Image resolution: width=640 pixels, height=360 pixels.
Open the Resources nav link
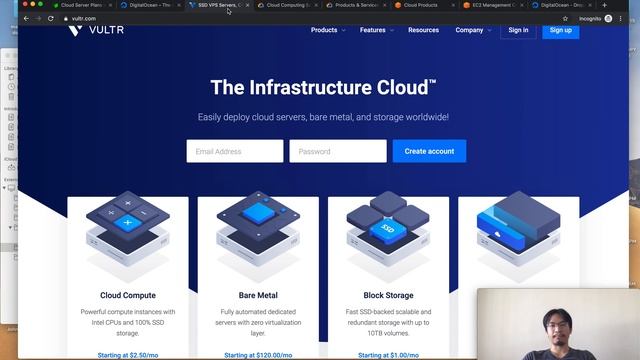(423, 30)
